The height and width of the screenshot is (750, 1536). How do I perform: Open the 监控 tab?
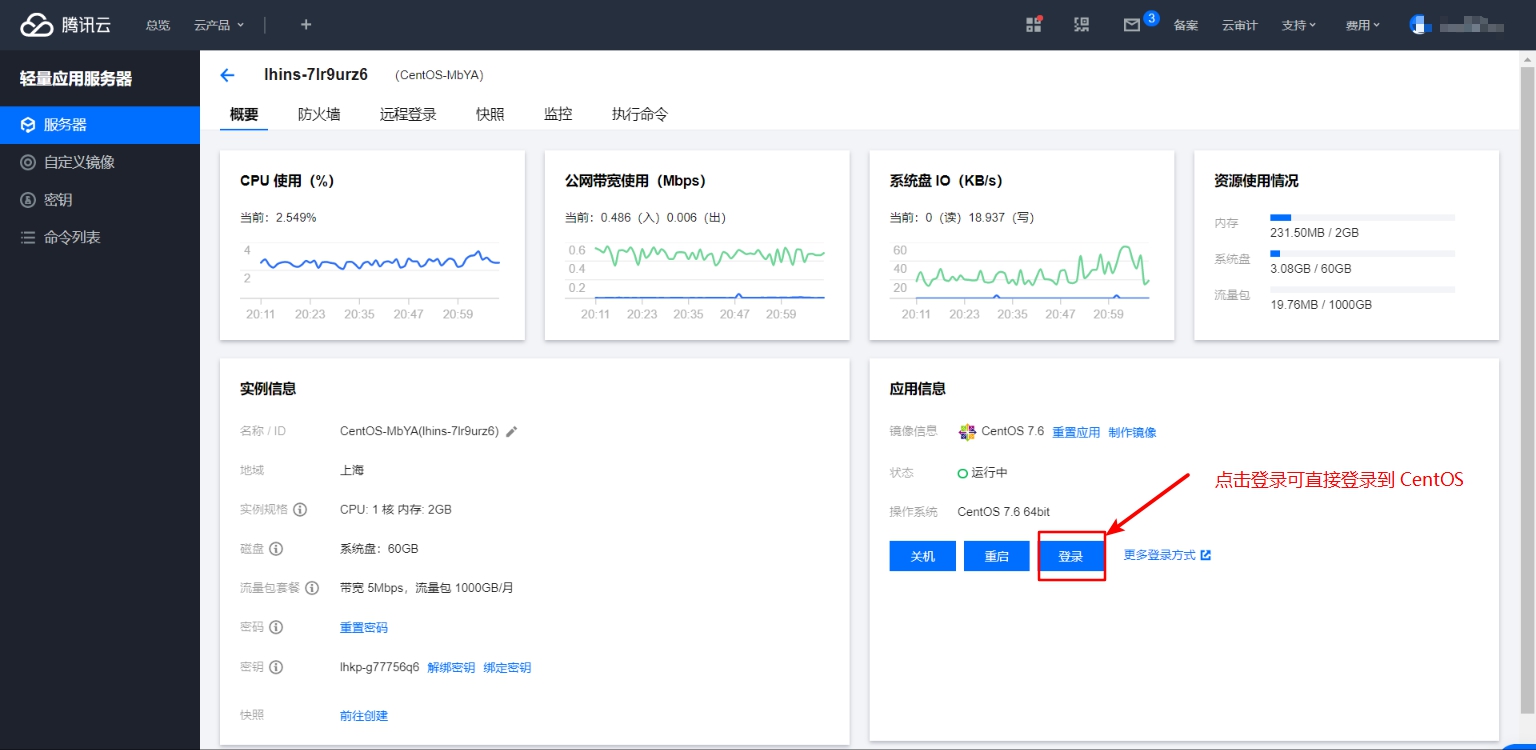558,113
